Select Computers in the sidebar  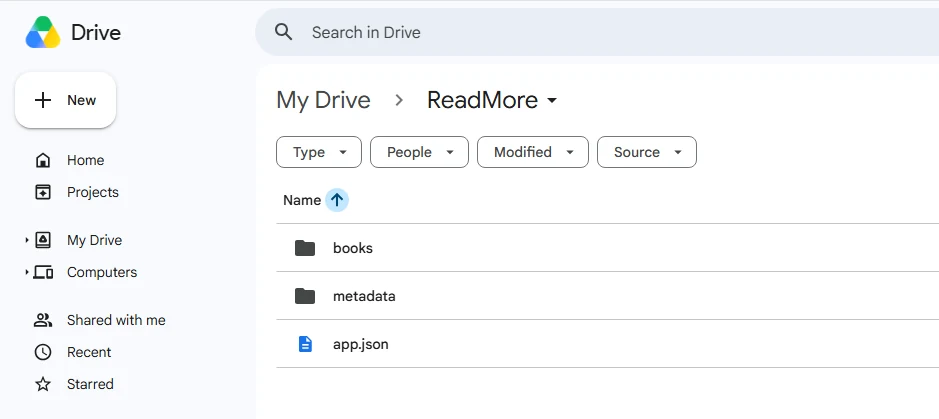pos(102,272)
